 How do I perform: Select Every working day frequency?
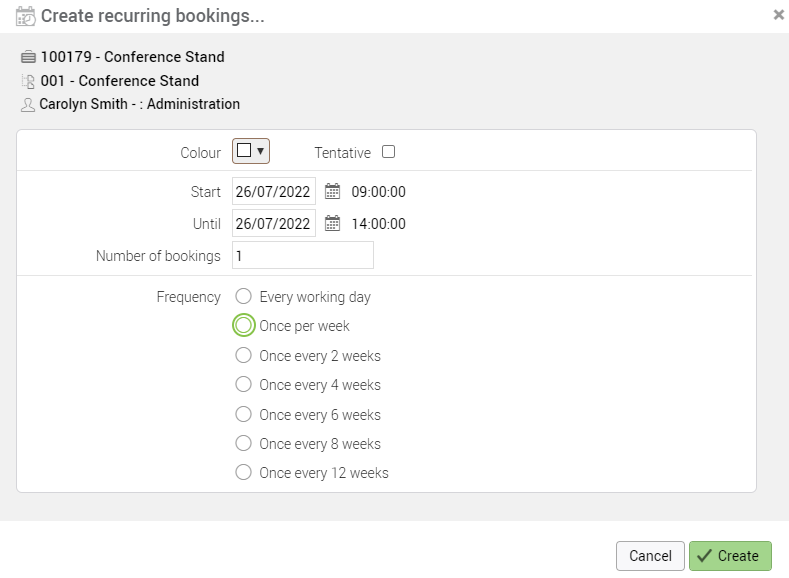coord(243,297)
